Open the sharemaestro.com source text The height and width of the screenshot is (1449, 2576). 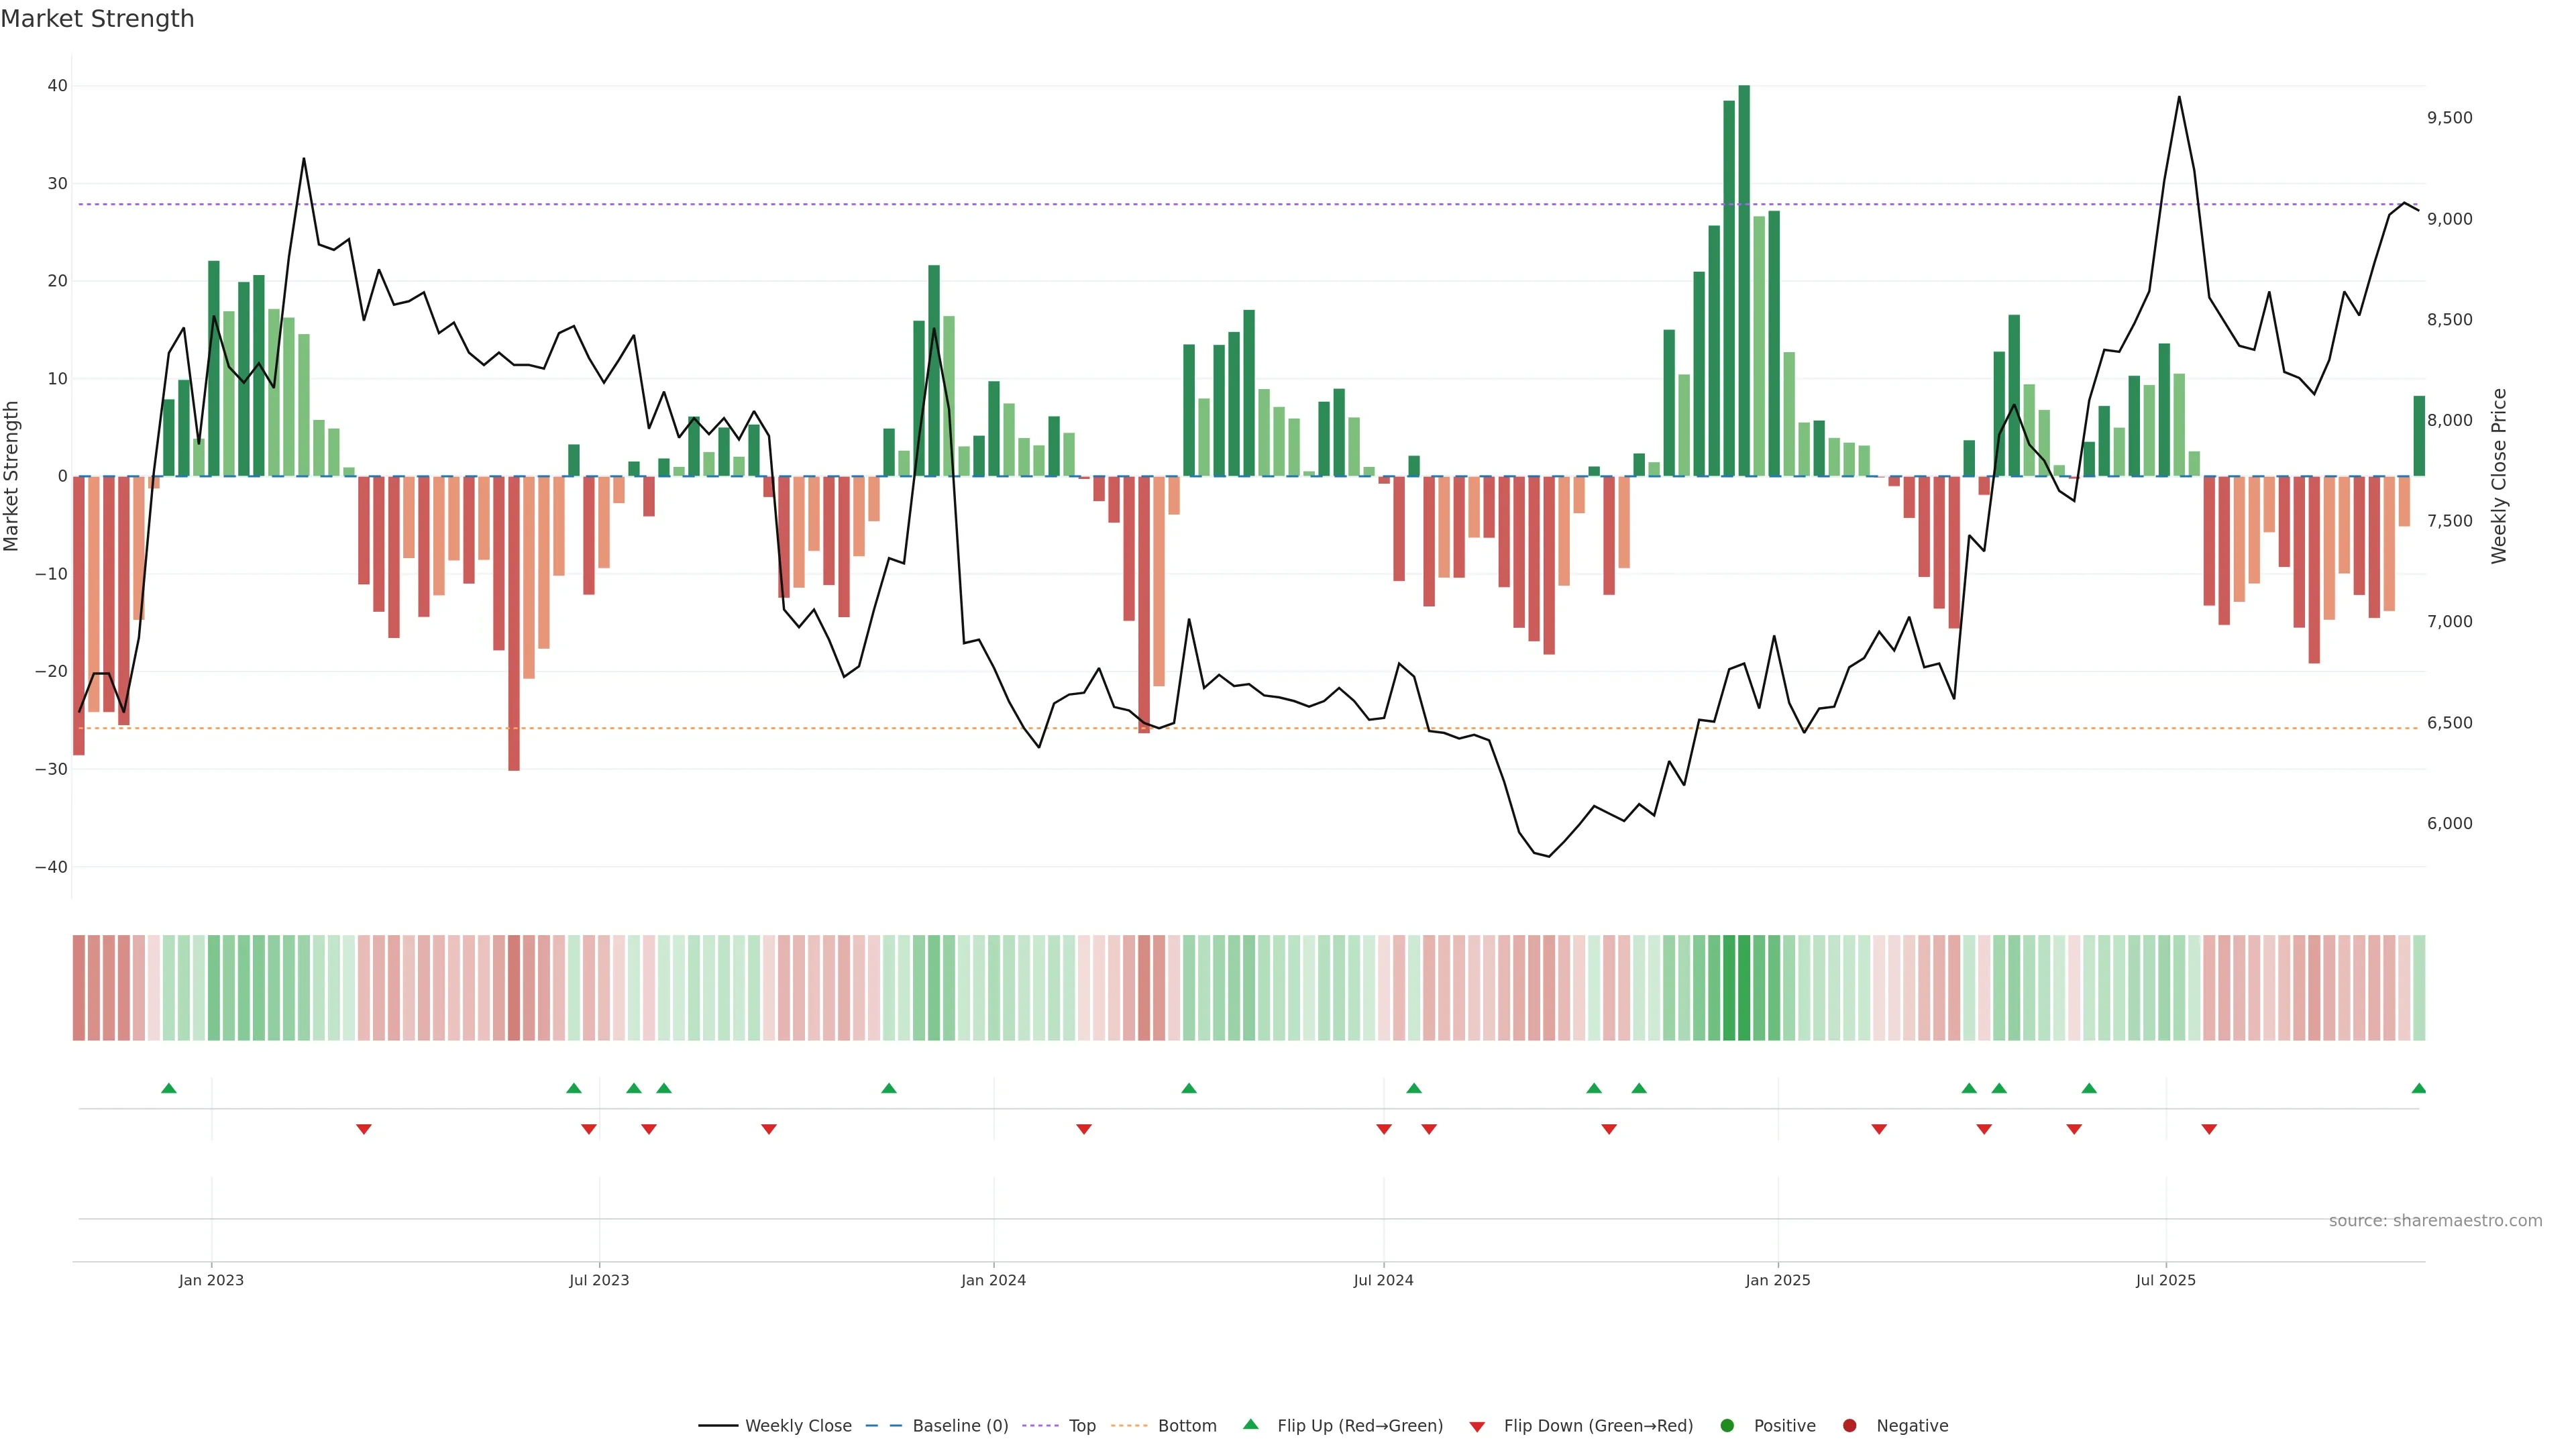pyautogui.click(x=2435, y=1221)
